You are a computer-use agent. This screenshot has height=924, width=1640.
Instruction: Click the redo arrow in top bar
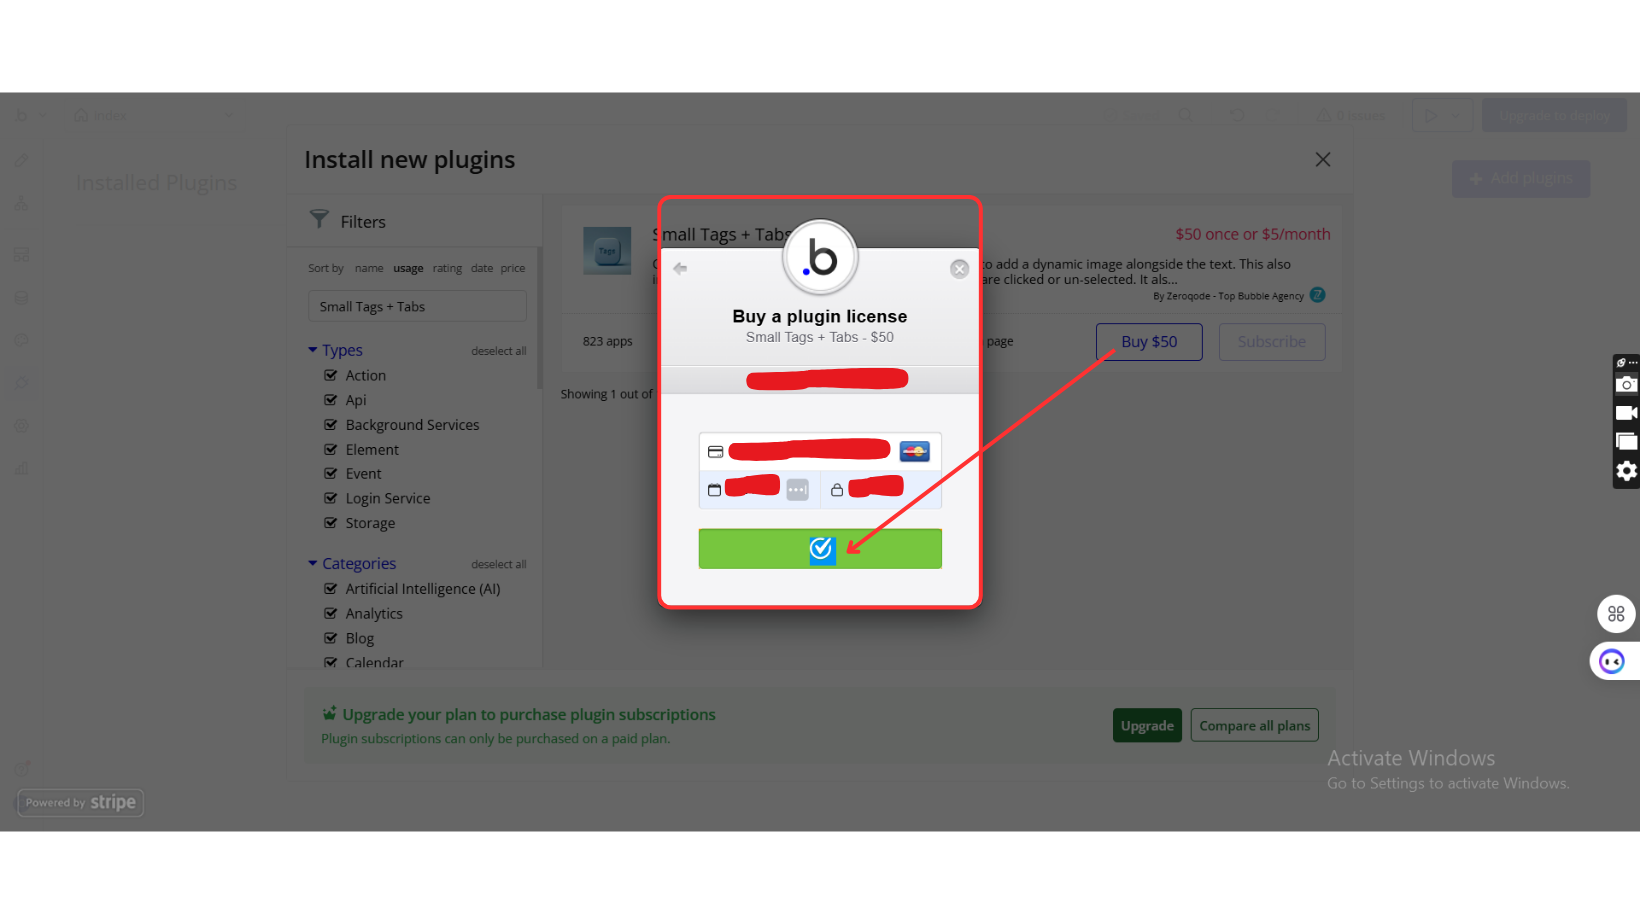pyautogui.click(x=1273, y=115)
